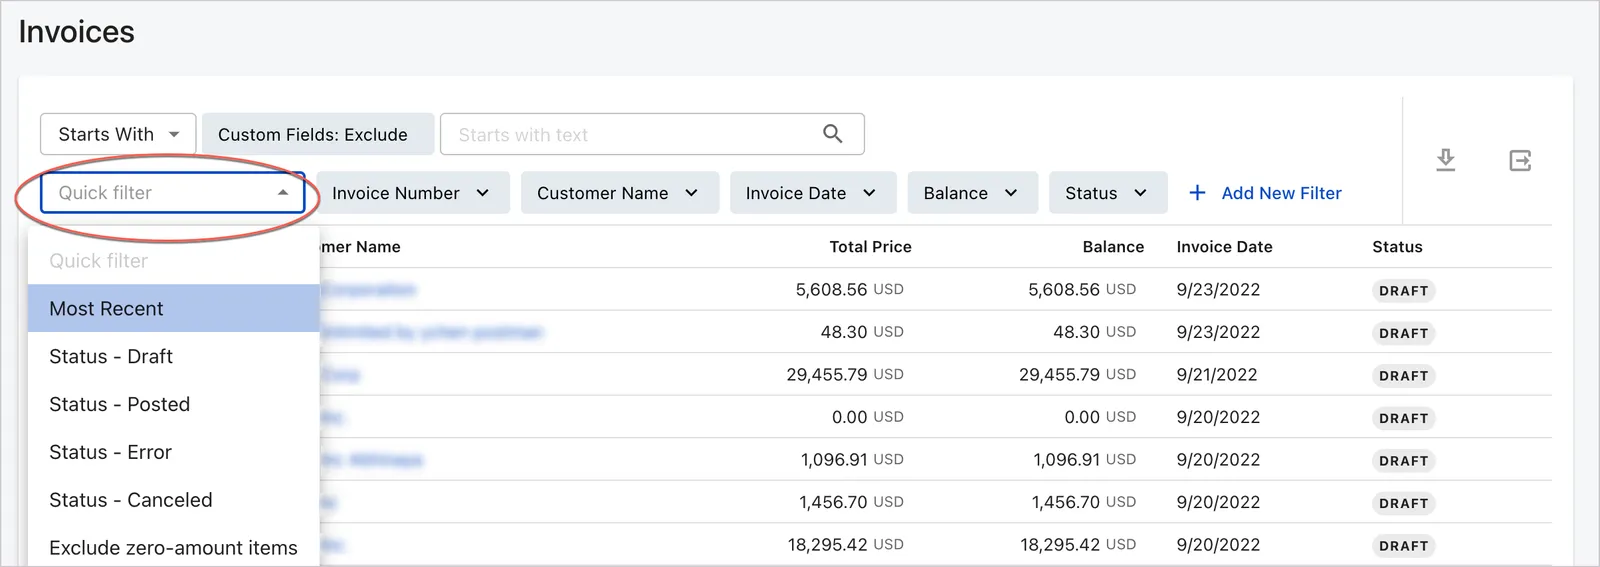Click the export arrow icon
The image size is (1600, 567).
(1520, 160)
